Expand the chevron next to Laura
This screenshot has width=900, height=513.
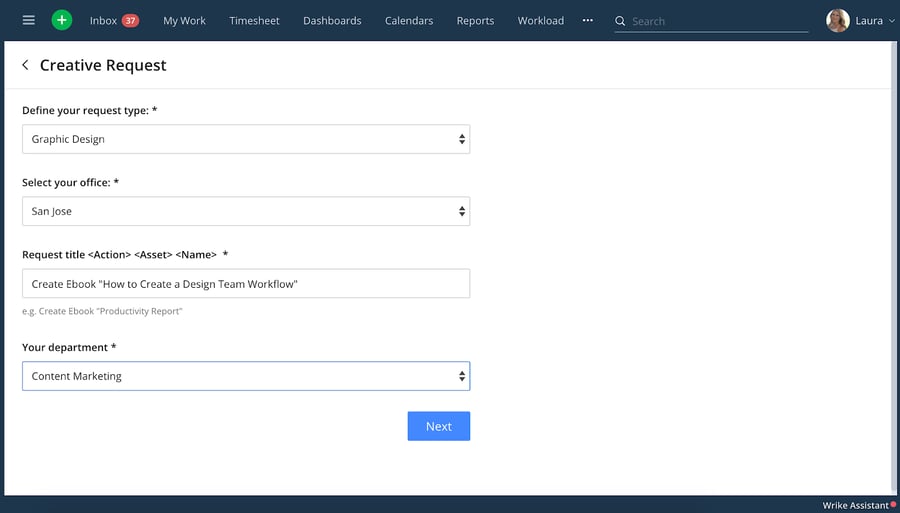pos(891,21)
